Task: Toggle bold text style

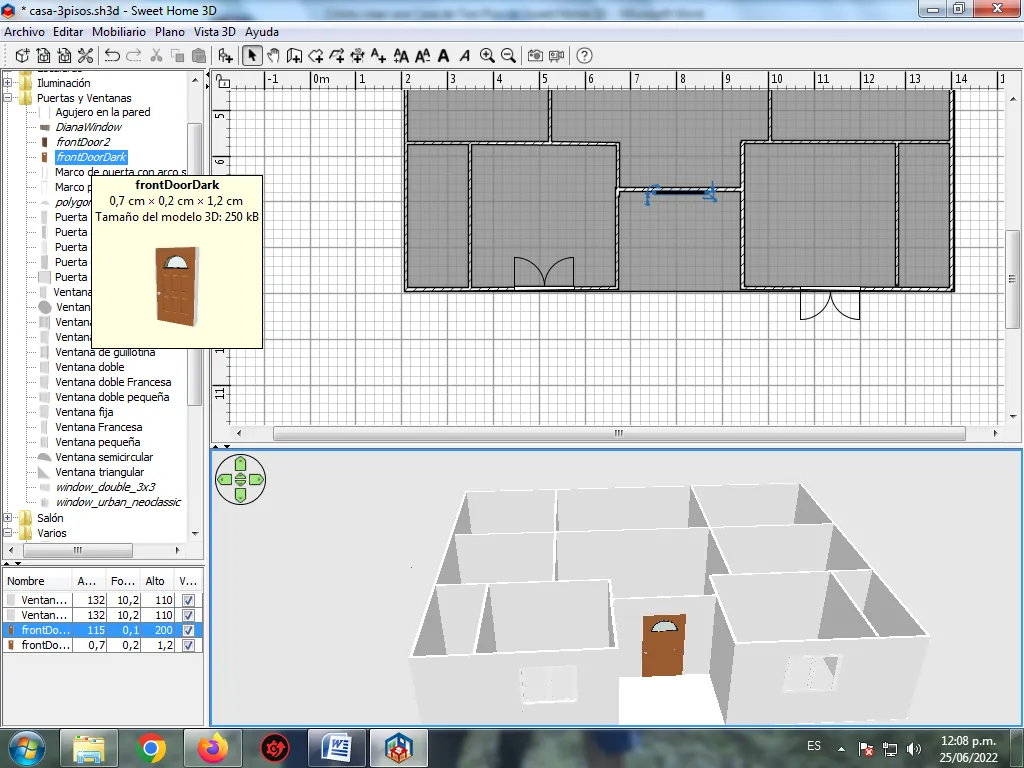Action: point(443,56)
